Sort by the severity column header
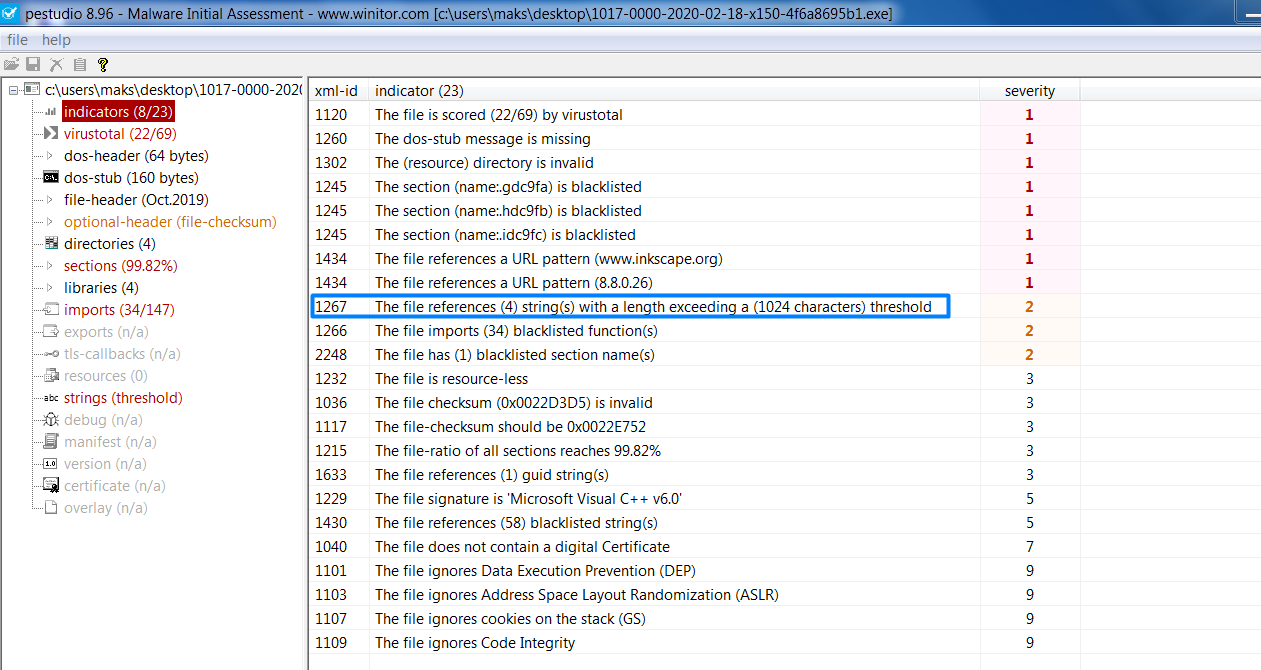Viewport: 1261px width, 670px height. coord(1030,90)
